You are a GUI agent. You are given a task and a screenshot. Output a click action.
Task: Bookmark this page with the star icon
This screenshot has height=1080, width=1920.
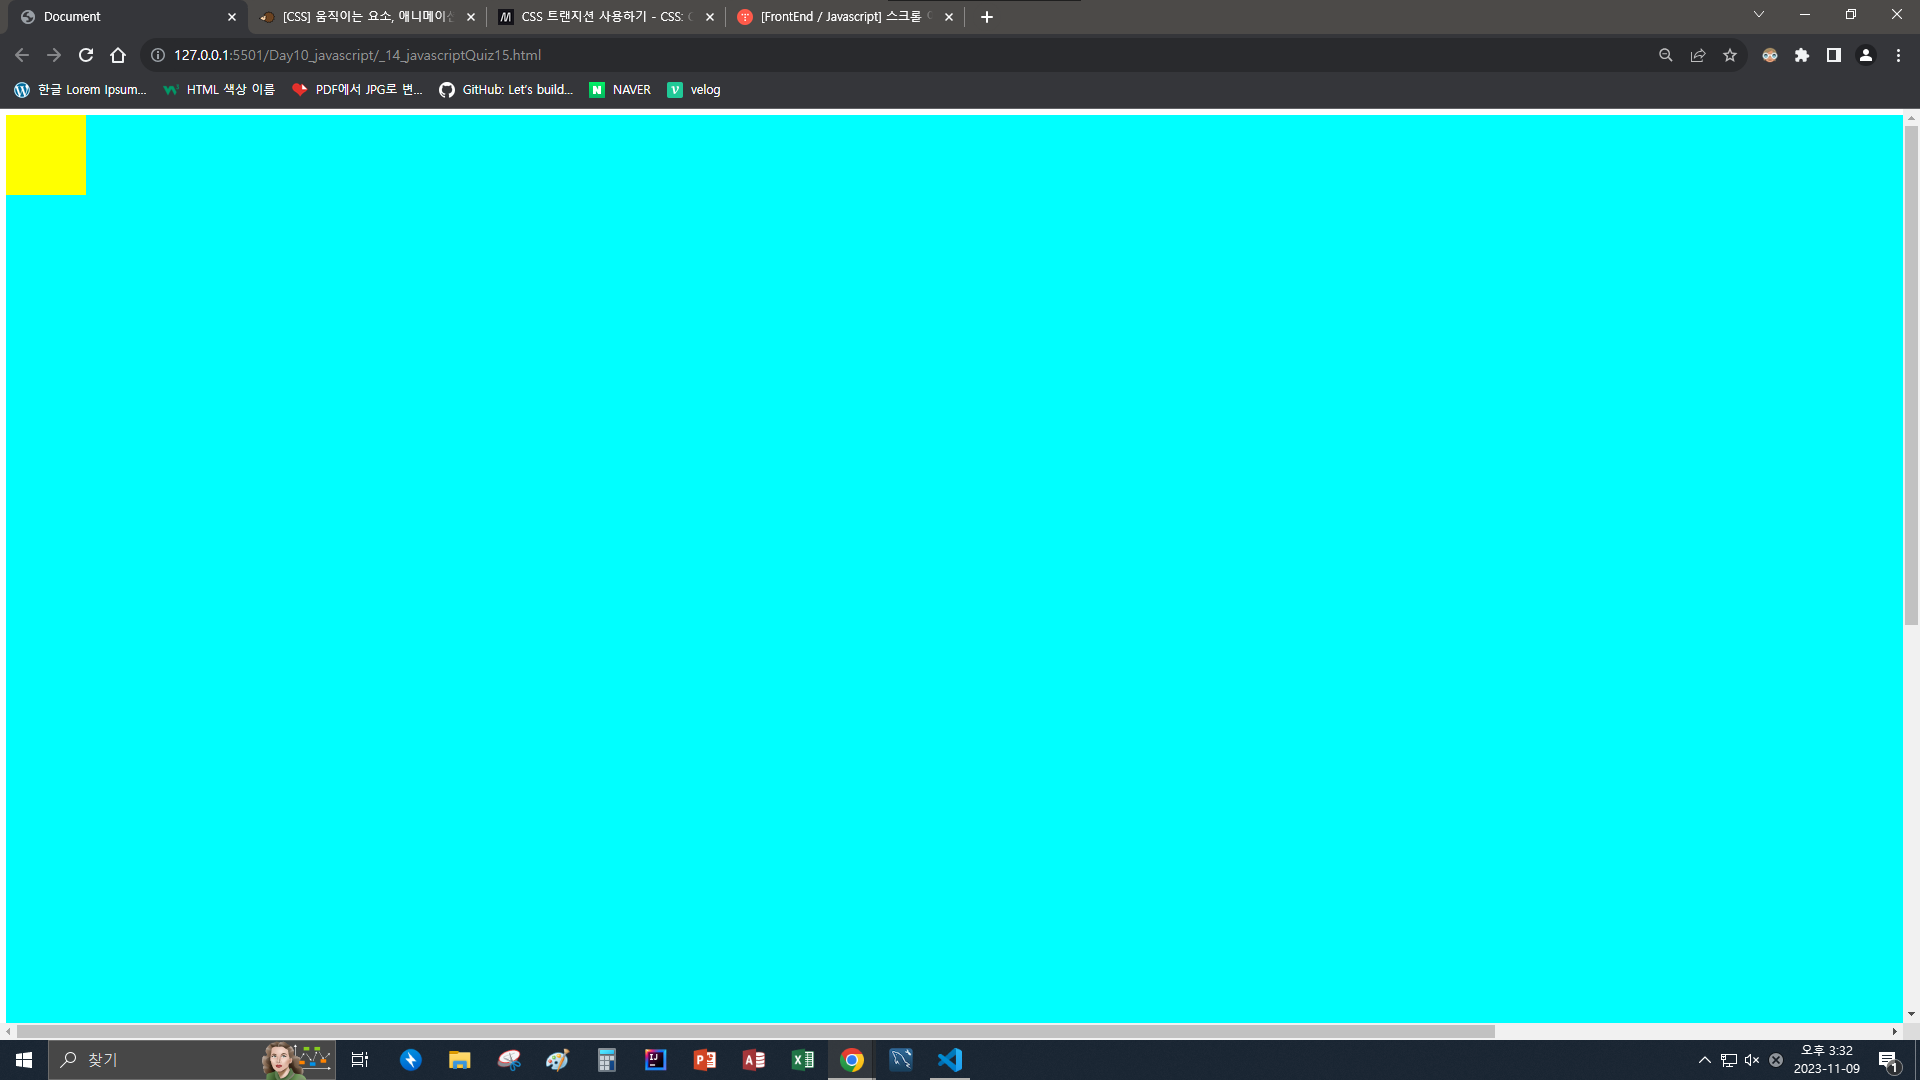1730,55
